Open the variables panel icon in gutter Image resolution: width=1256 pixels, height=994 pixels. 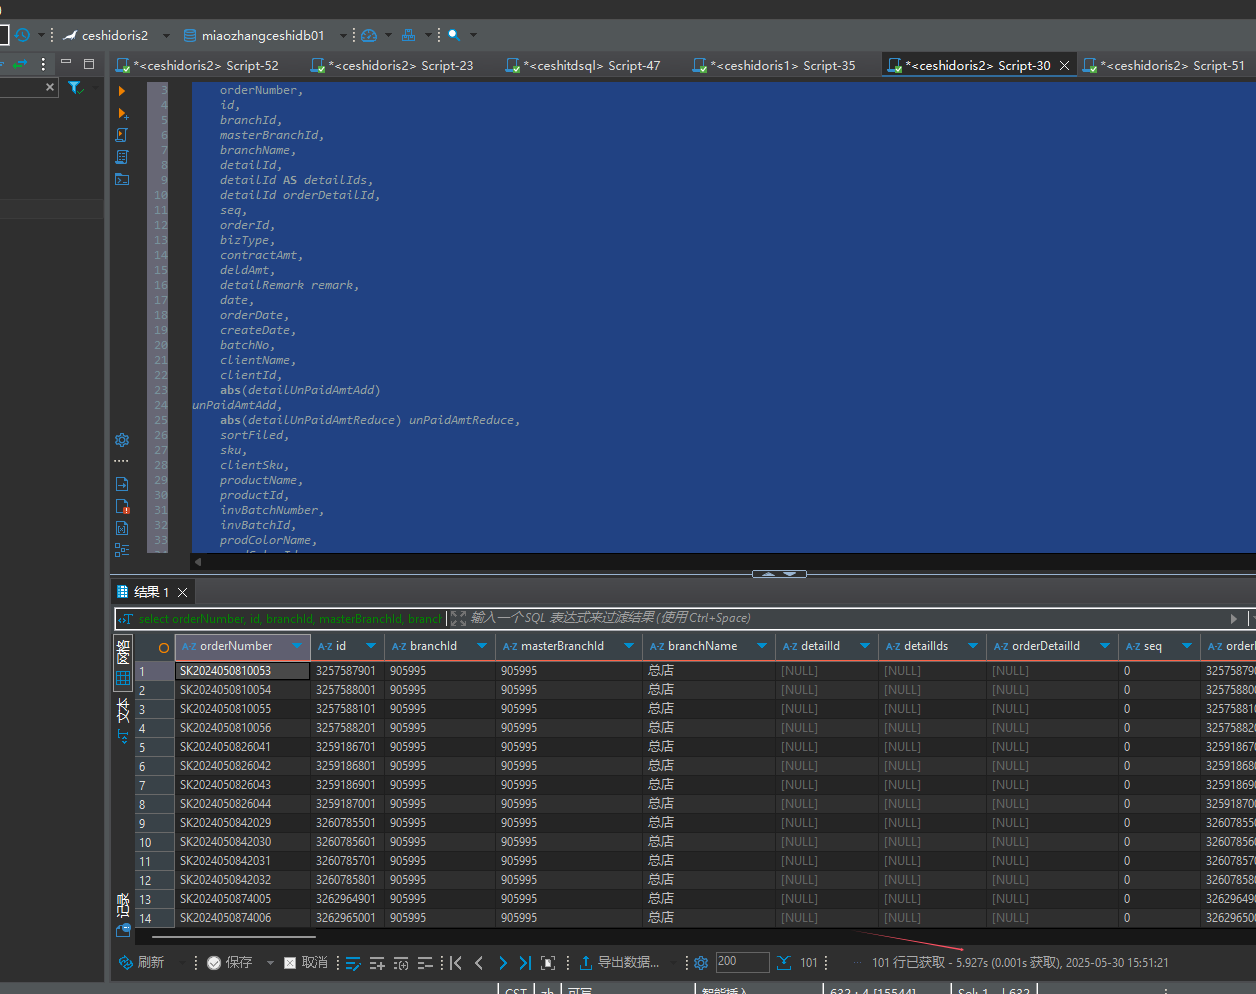click(122, 528)
